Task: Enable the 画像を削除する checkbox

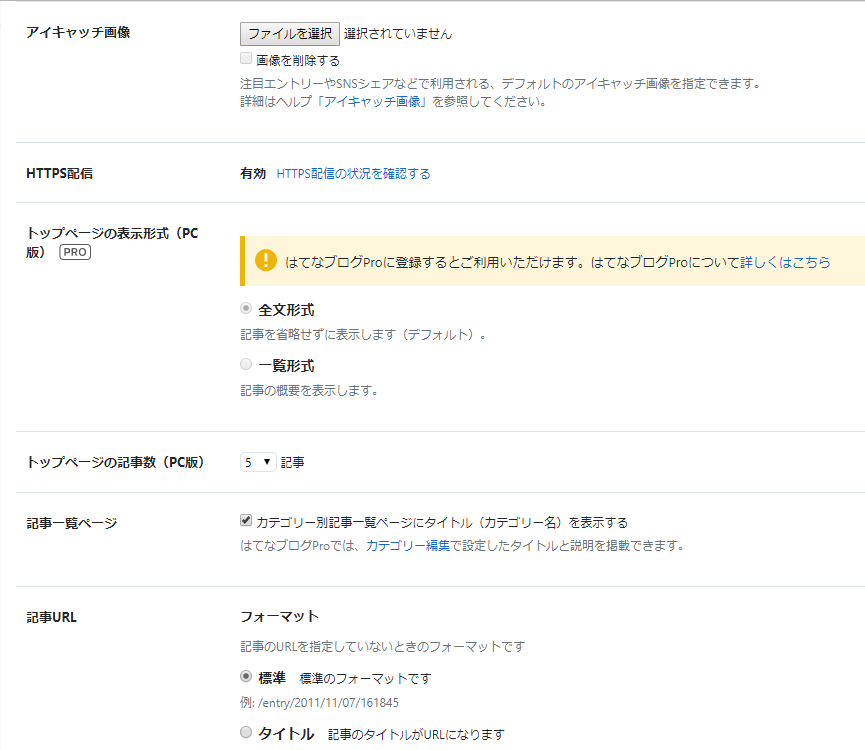Action: tap(245, 57)
